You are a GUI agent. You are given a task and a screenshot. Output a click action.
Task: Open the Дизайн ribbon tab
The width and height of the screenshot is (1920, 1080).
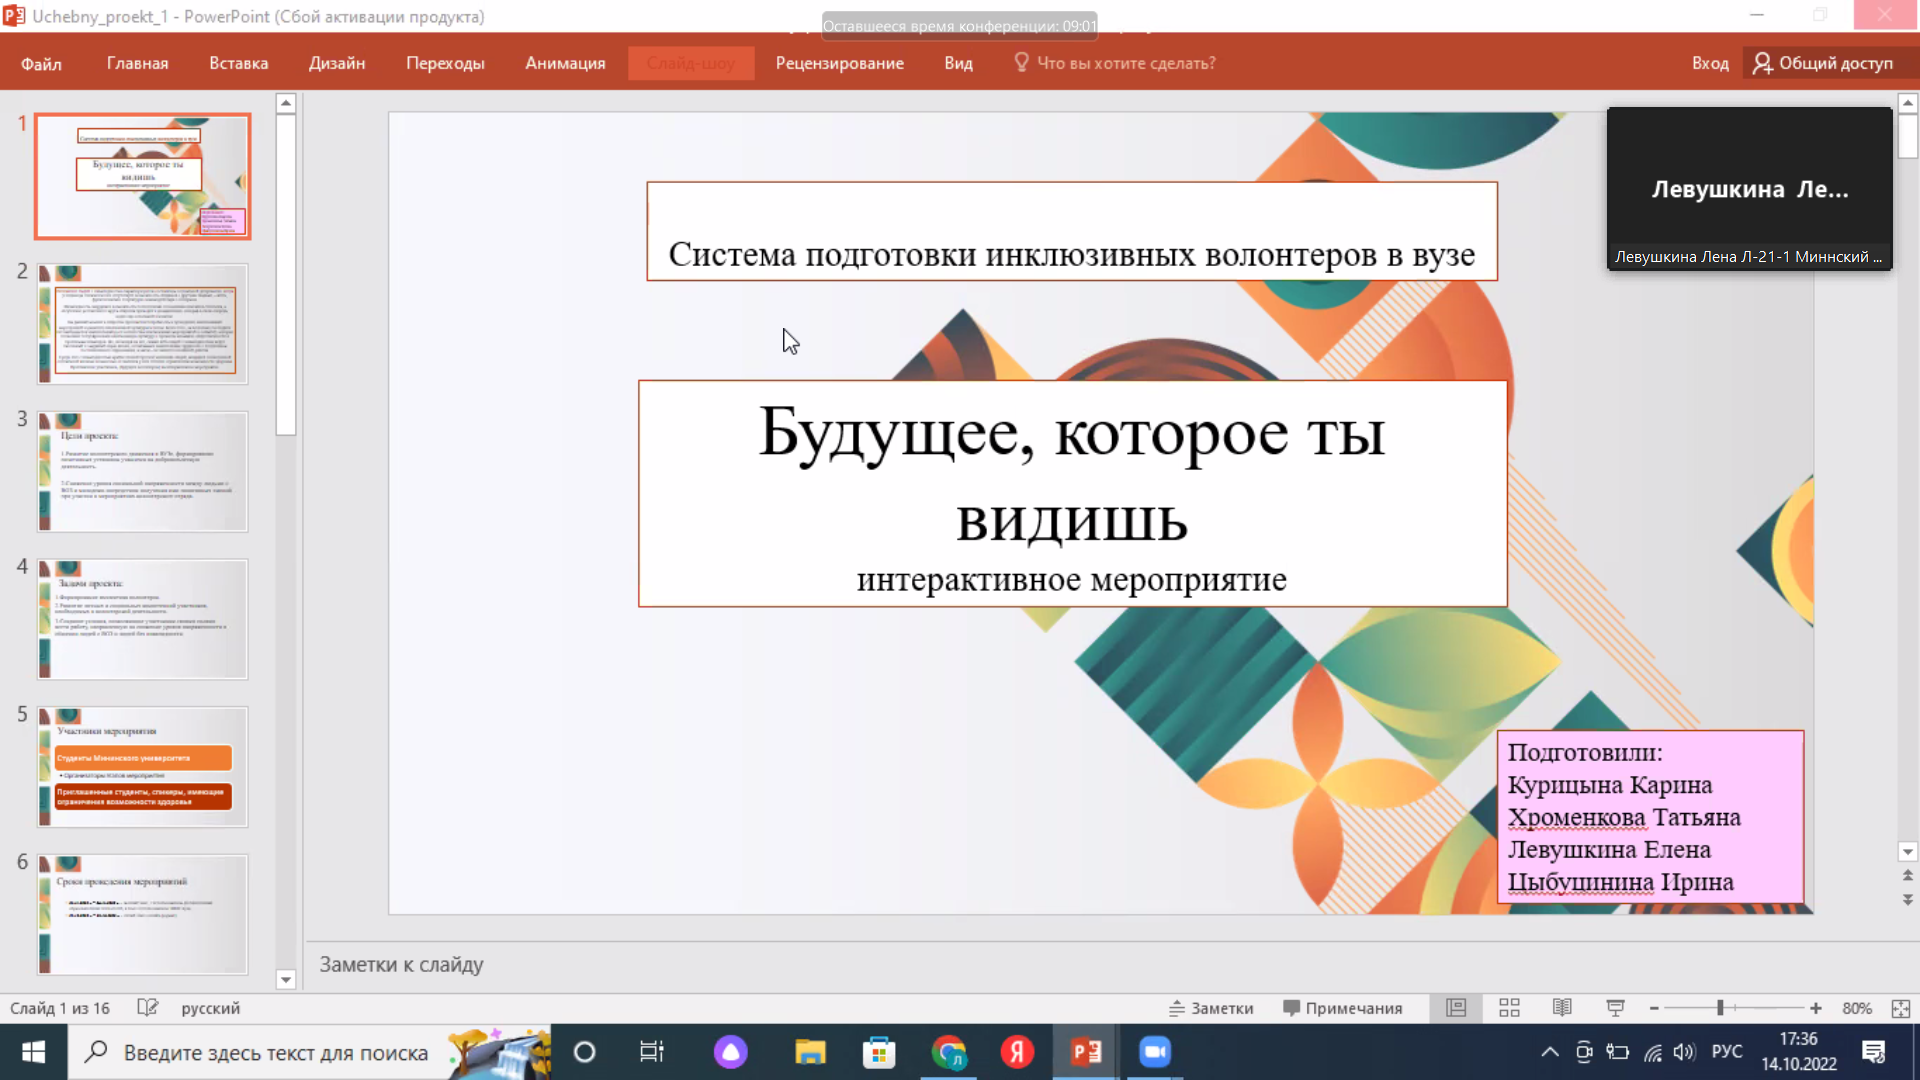tap(336, 63)
